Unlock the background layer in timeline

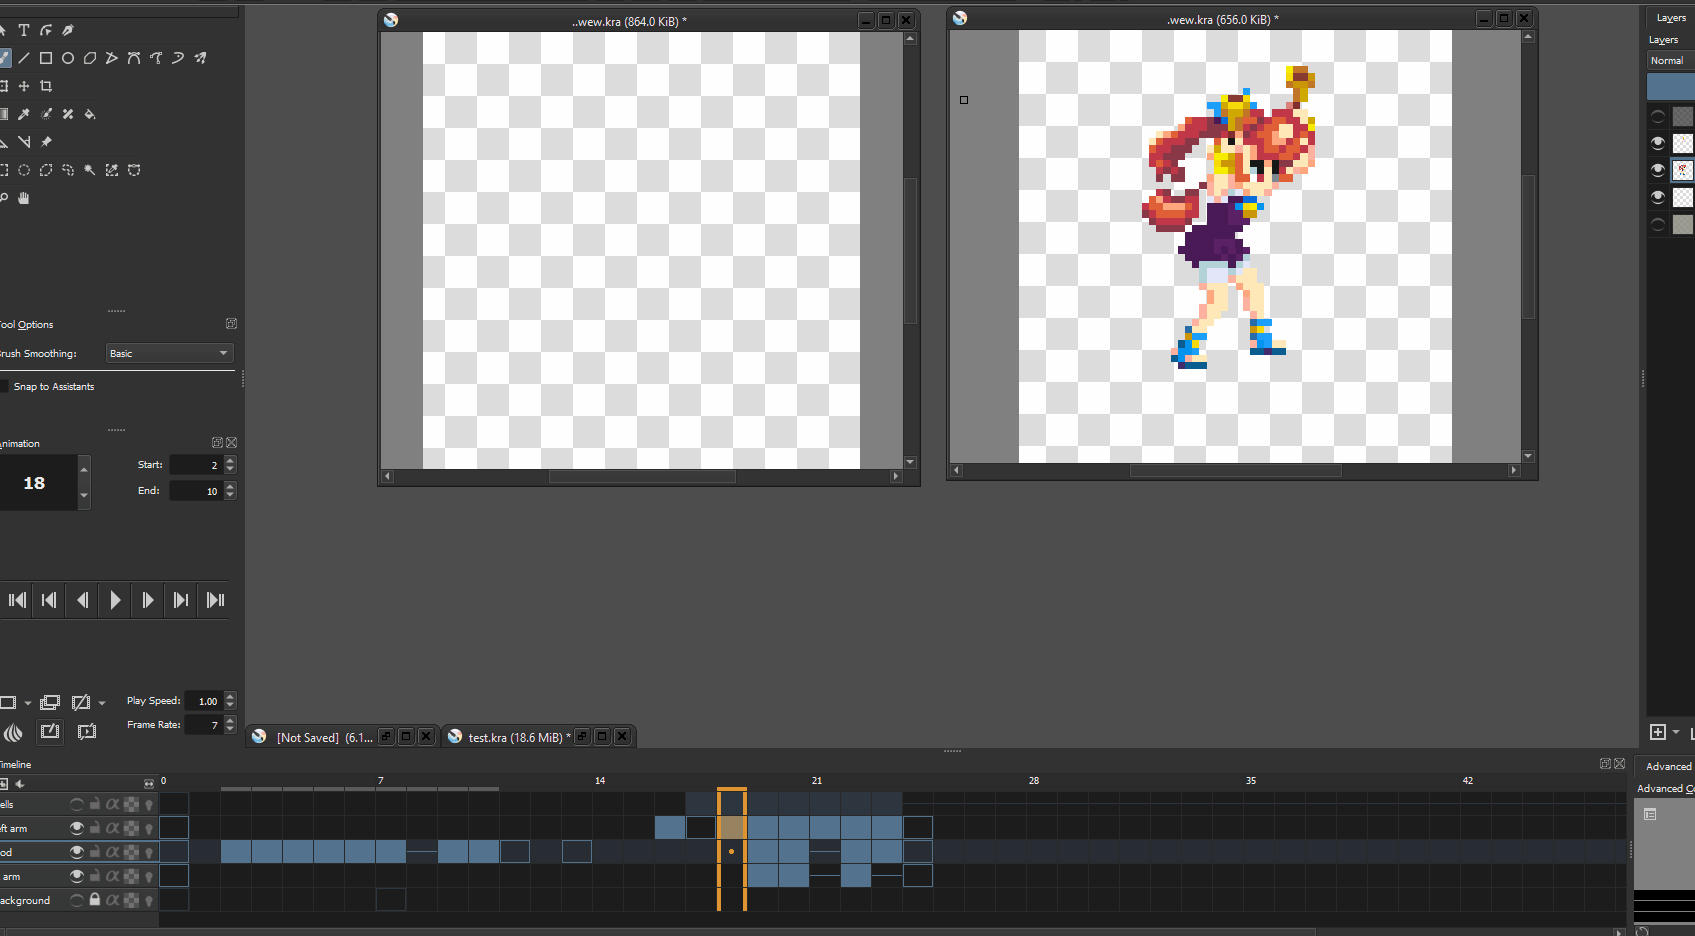tap(95, 900)
